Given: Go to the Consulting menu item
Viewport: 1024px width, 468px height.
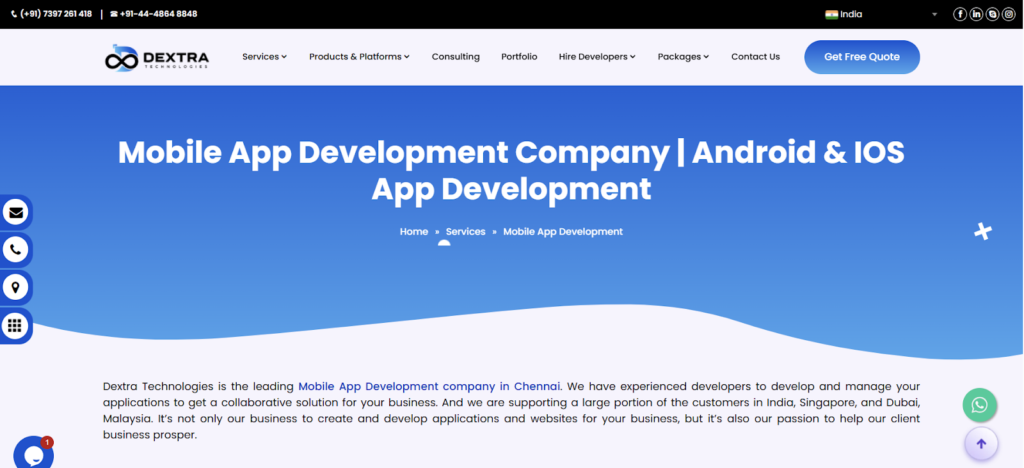Looking at the screenshot, I should (x=455, y=57).
